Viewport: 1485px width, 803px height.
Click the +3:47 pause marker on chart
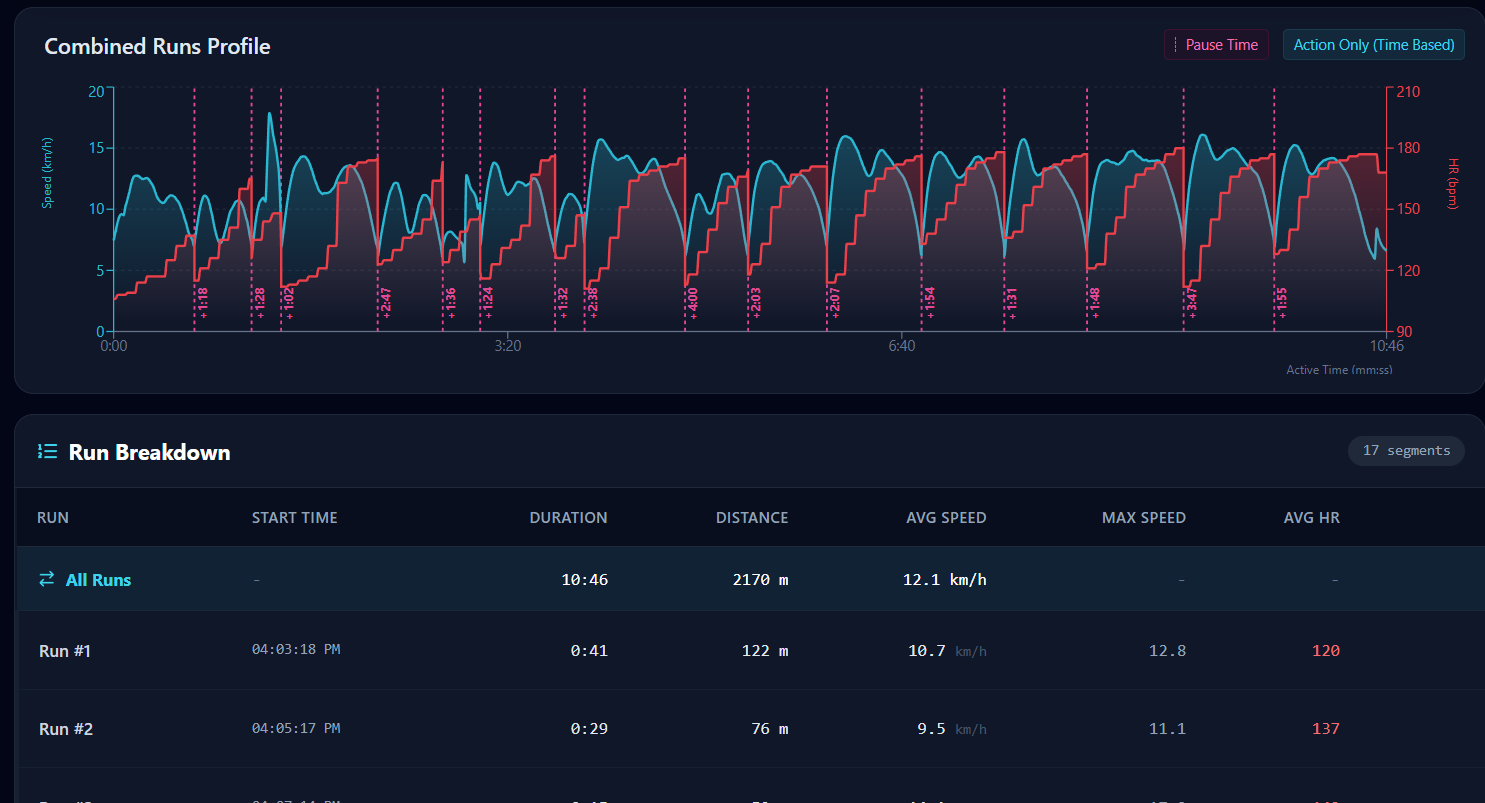(x=1191, y=303)
